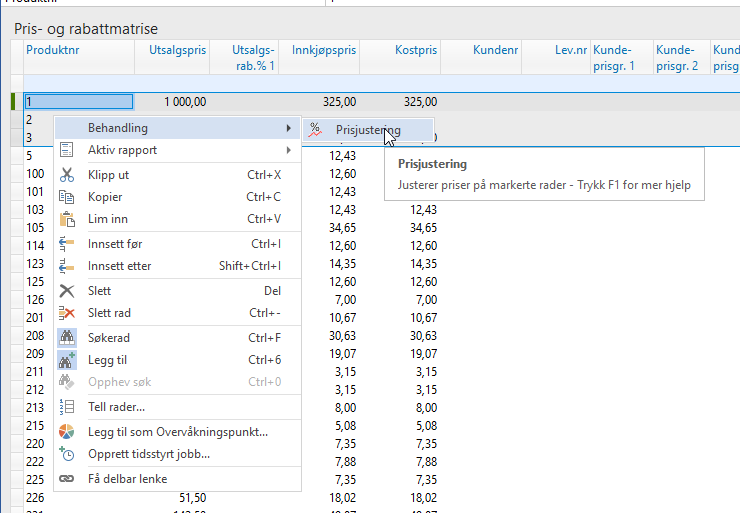Click Kostpris value 19,07
This screenshot has width=740, height=513.
click(x=423, y=353)
